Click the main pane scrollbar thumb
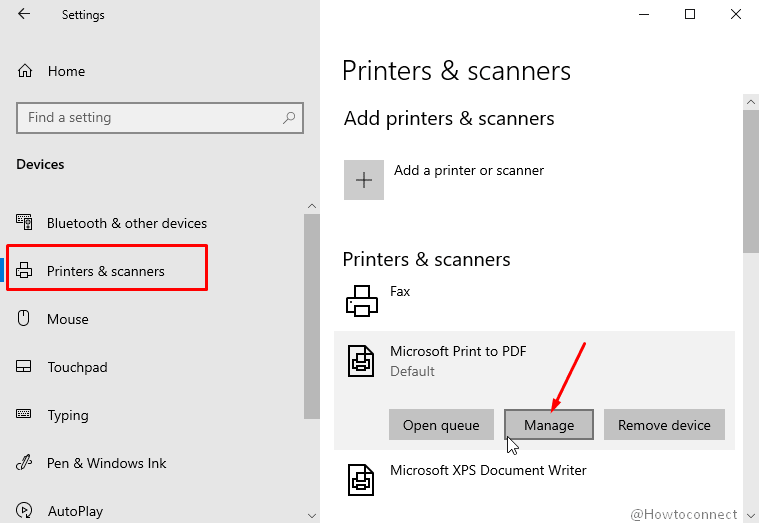 (x=751, y=181)
